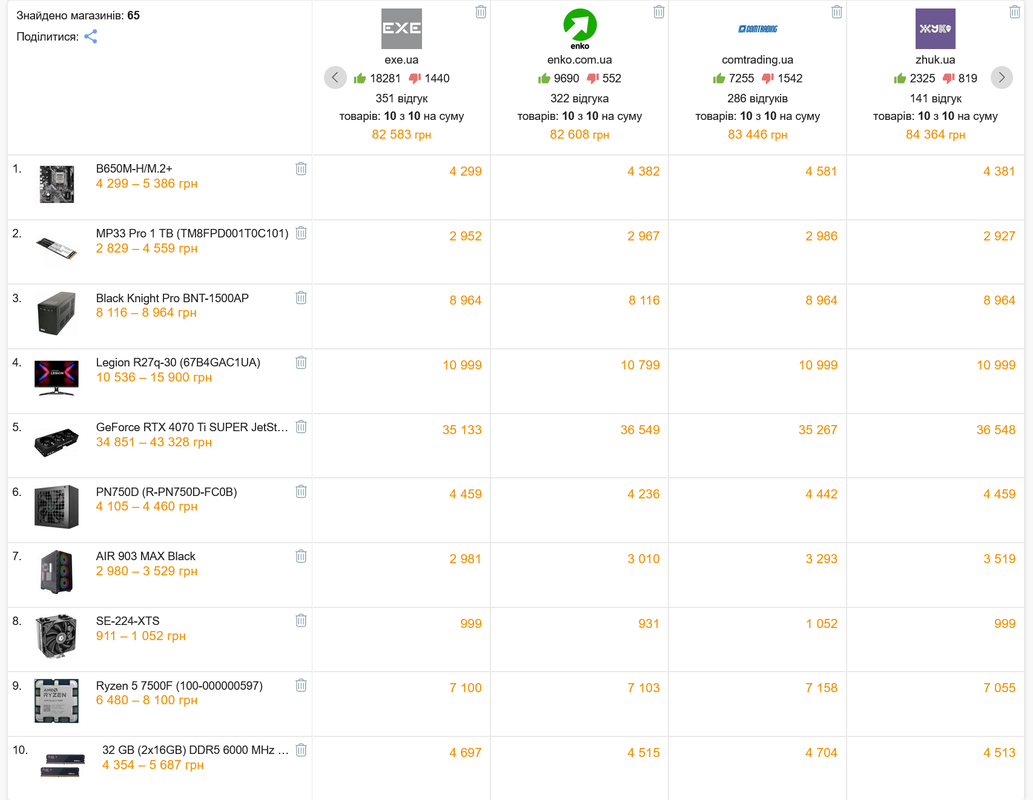Delete AIR 903 MAX Black case item
1033x800 pixels.
tap(301, 556)
